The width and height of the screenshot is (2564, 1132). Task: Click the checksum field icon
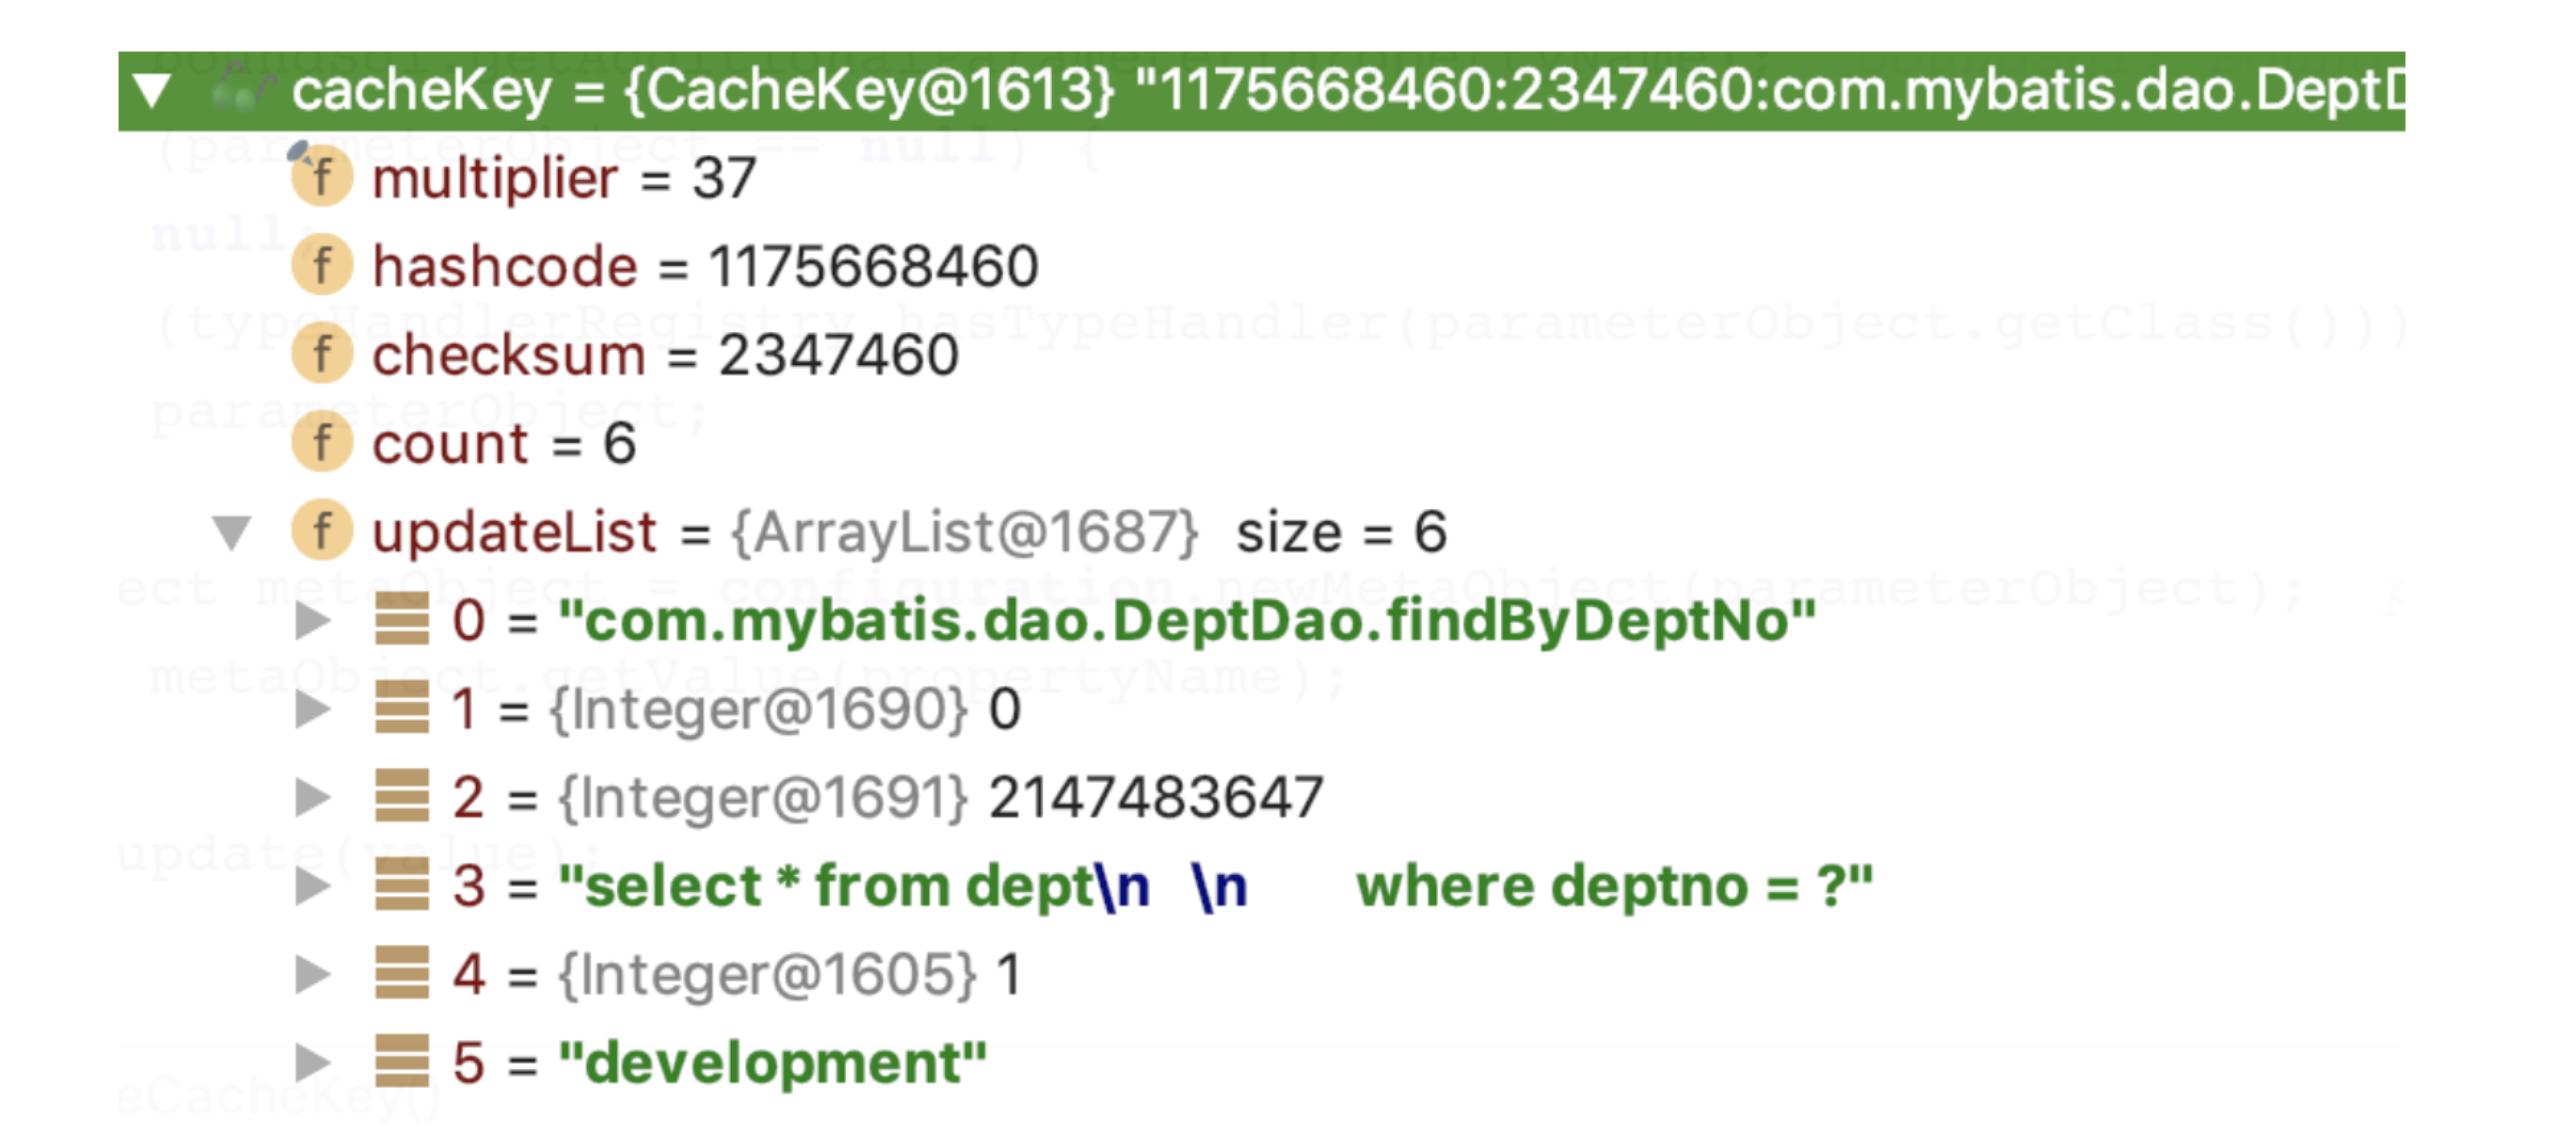coord(321,355)
